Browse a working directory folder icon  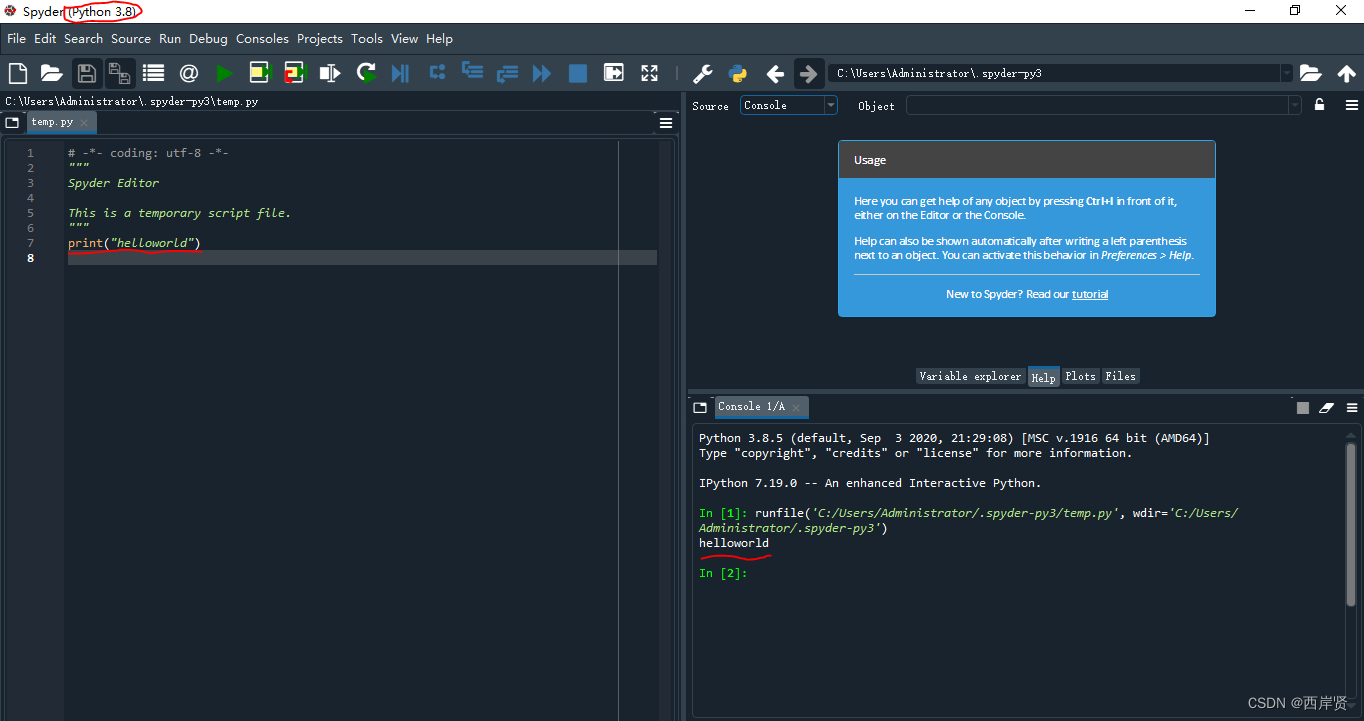click(x=1310, y=73)
